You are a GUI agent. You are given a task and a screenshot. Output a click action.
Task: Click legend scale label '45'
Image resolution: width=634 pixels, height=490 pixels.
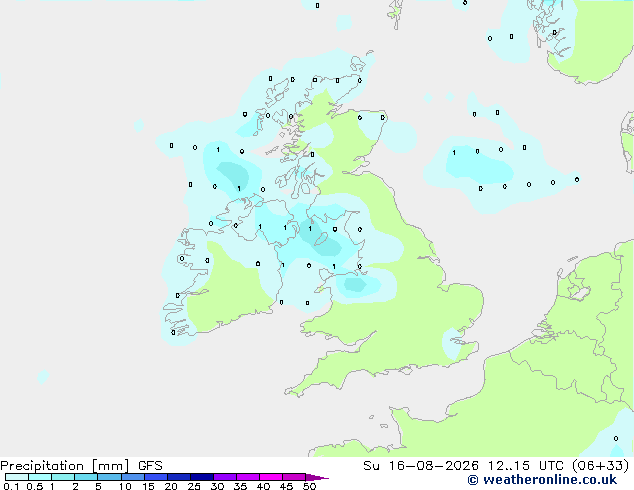(x=286, y=486)
